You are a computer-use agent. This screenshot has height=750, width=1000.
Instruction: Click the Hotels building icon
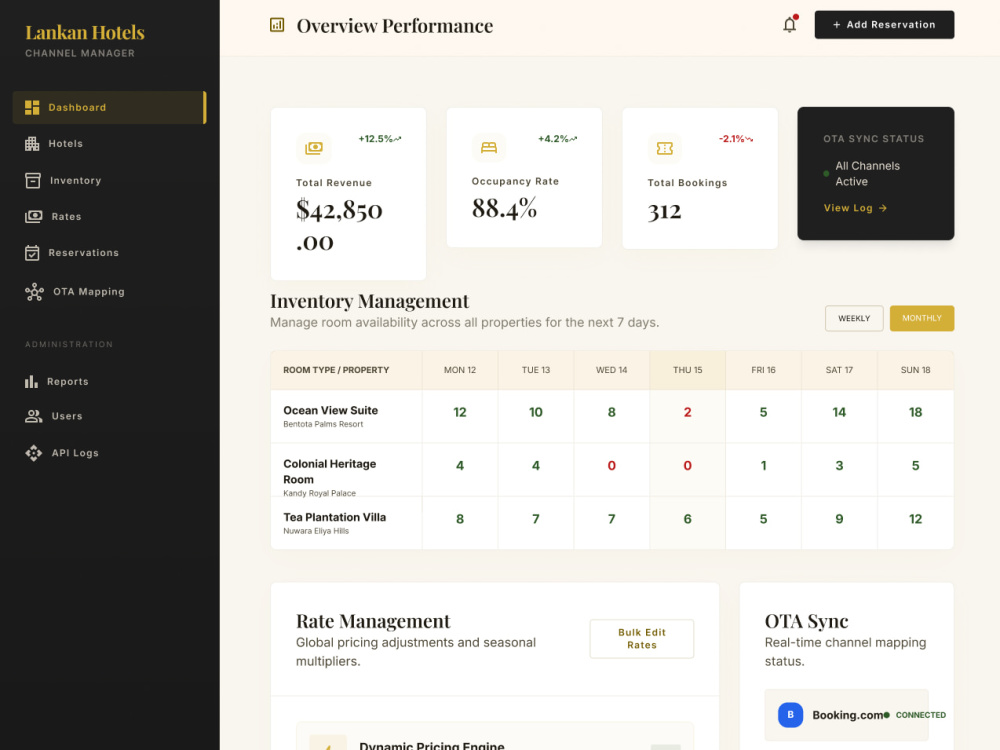point(32,143)
